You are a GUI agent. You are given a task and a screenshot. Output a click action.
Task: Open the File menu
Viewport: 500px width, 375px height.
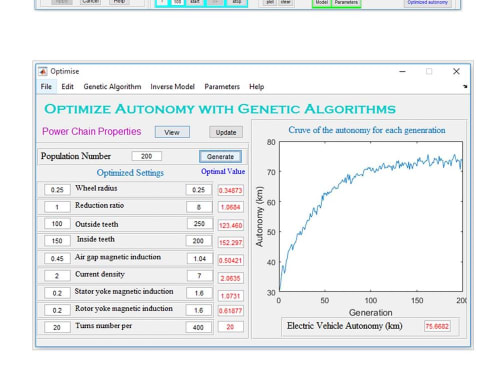tap(46, 87)
